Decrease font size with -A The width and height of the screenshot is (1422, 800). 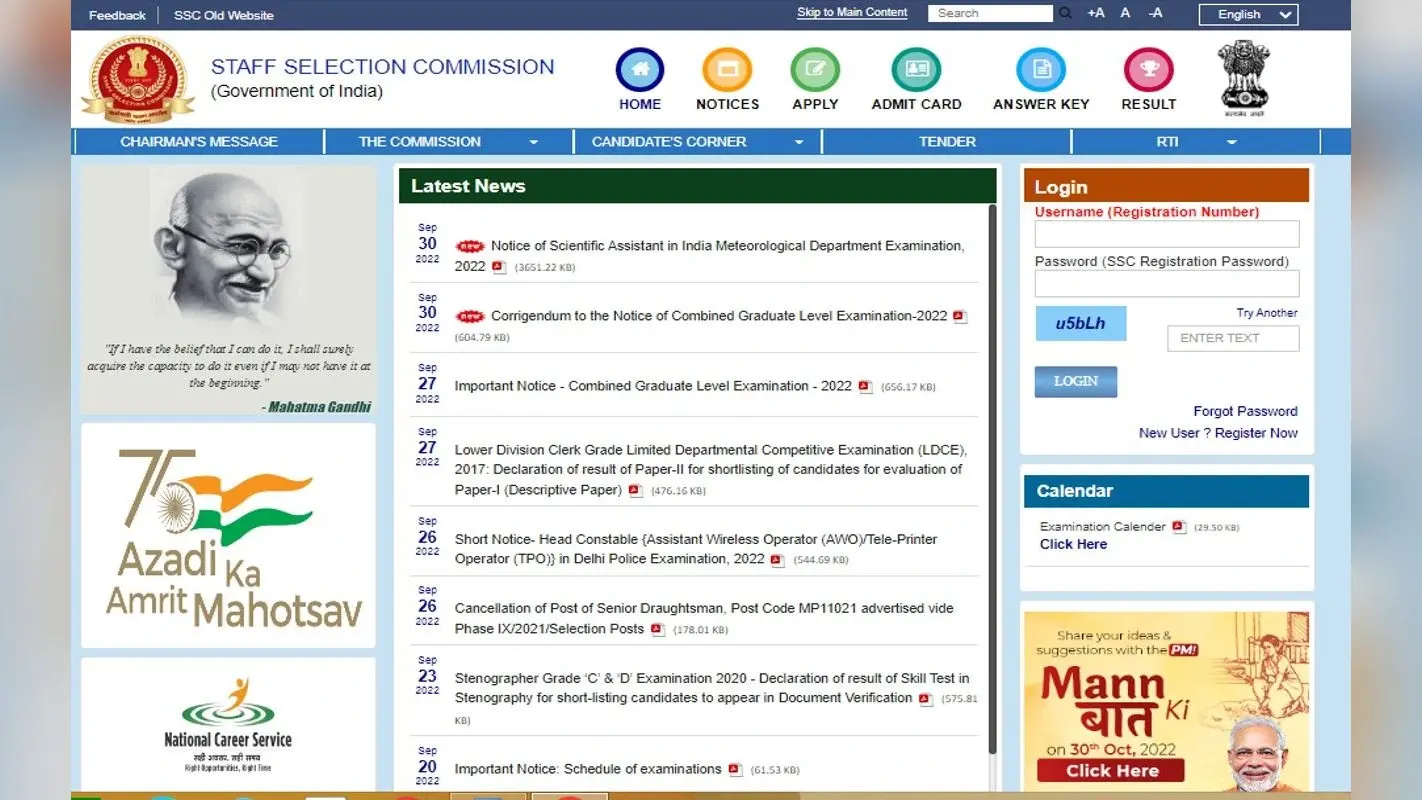(1155, 13)
